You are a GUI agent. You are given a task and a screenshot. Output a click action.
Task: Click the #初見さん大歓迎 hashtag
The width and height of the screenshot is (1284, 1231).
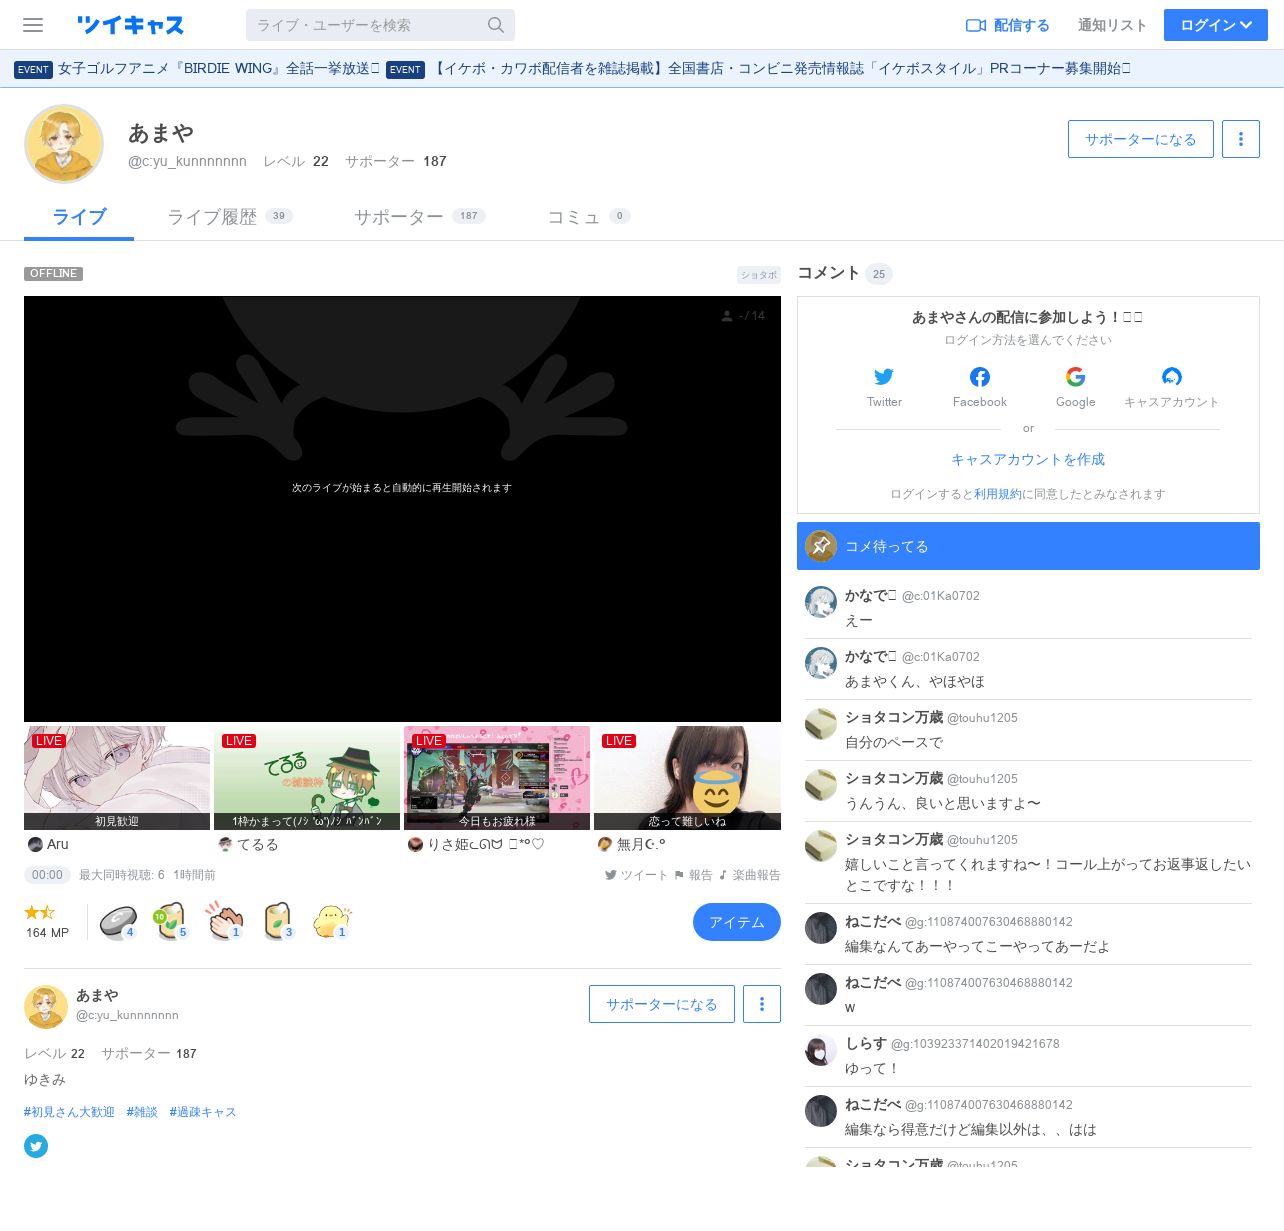click(69, 1112)
